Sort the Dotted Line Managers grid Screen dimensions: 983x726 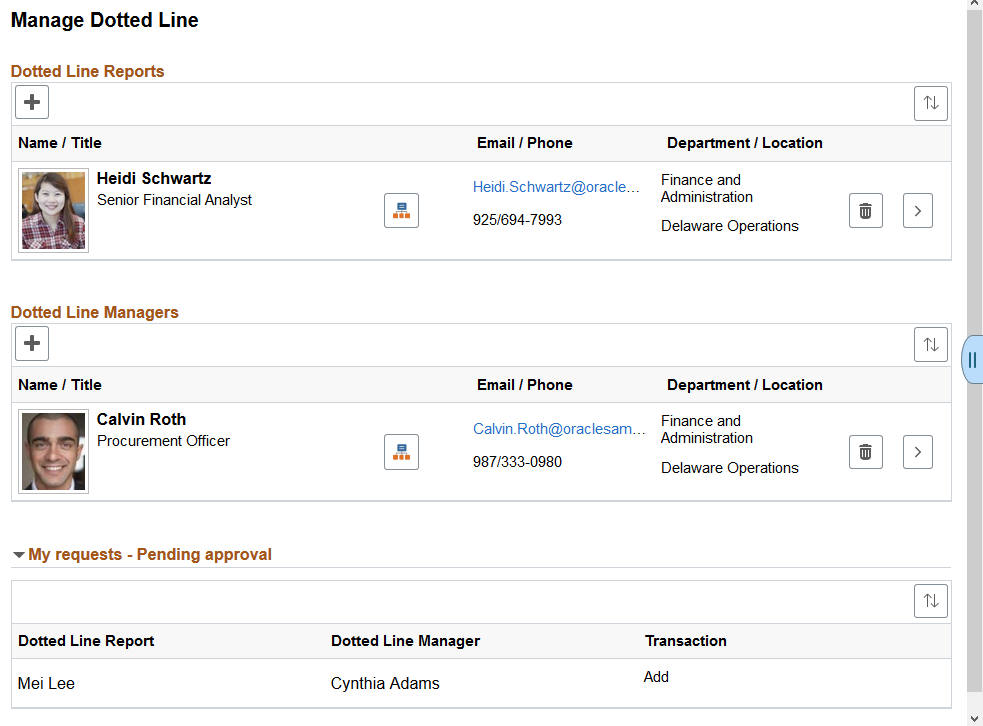coord(930,345)
